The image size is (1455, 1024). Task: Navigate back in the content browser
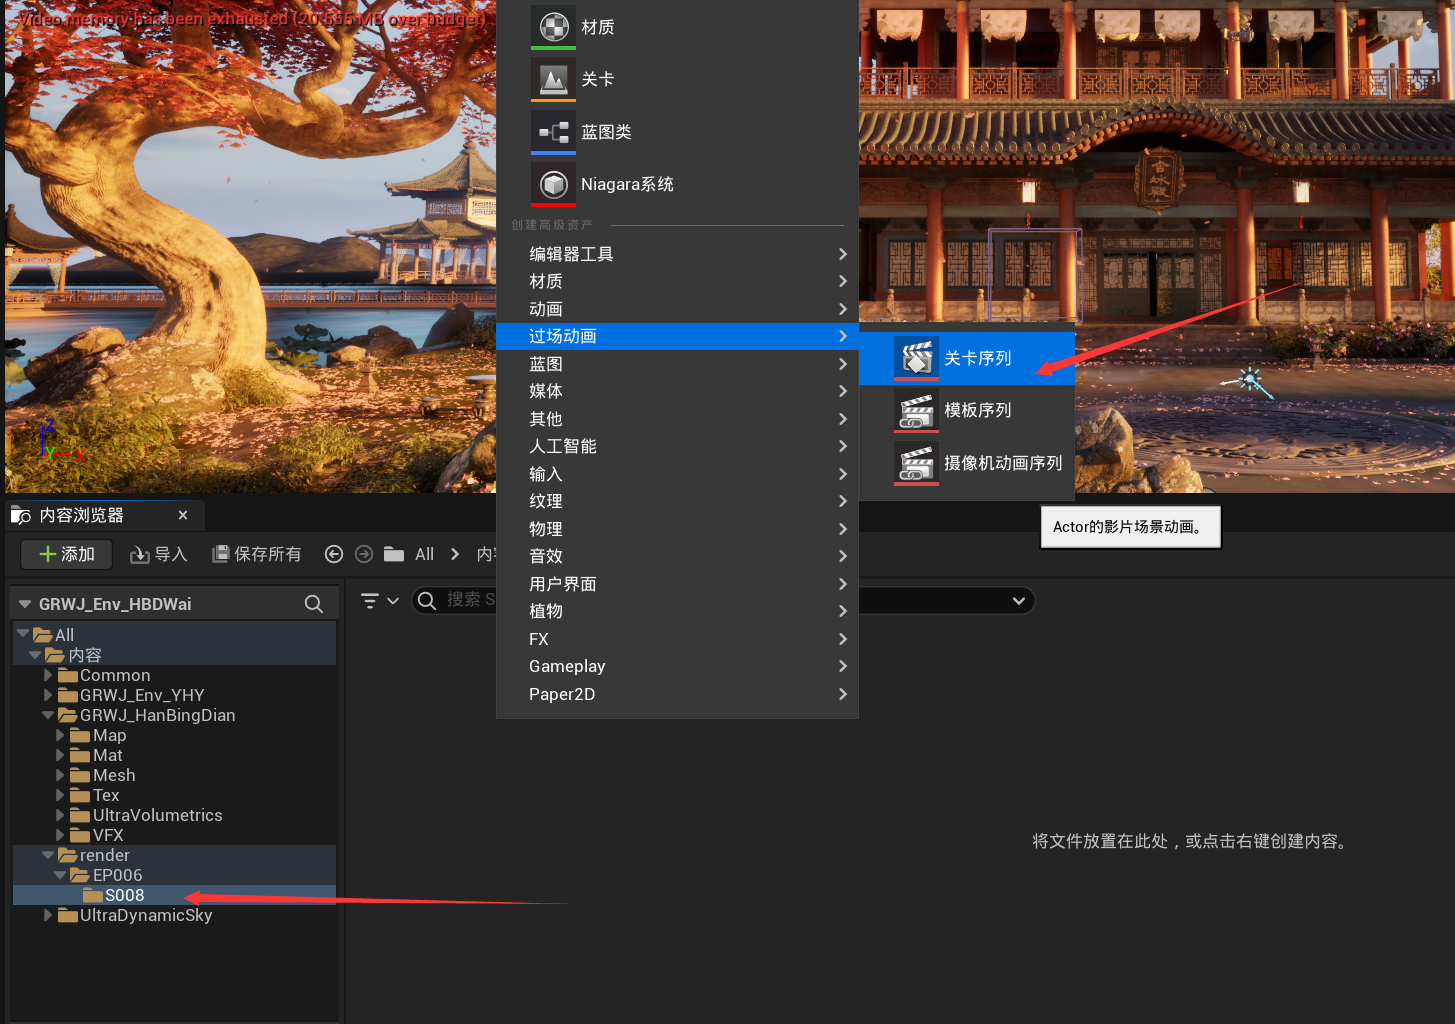(x=333, y=553)
